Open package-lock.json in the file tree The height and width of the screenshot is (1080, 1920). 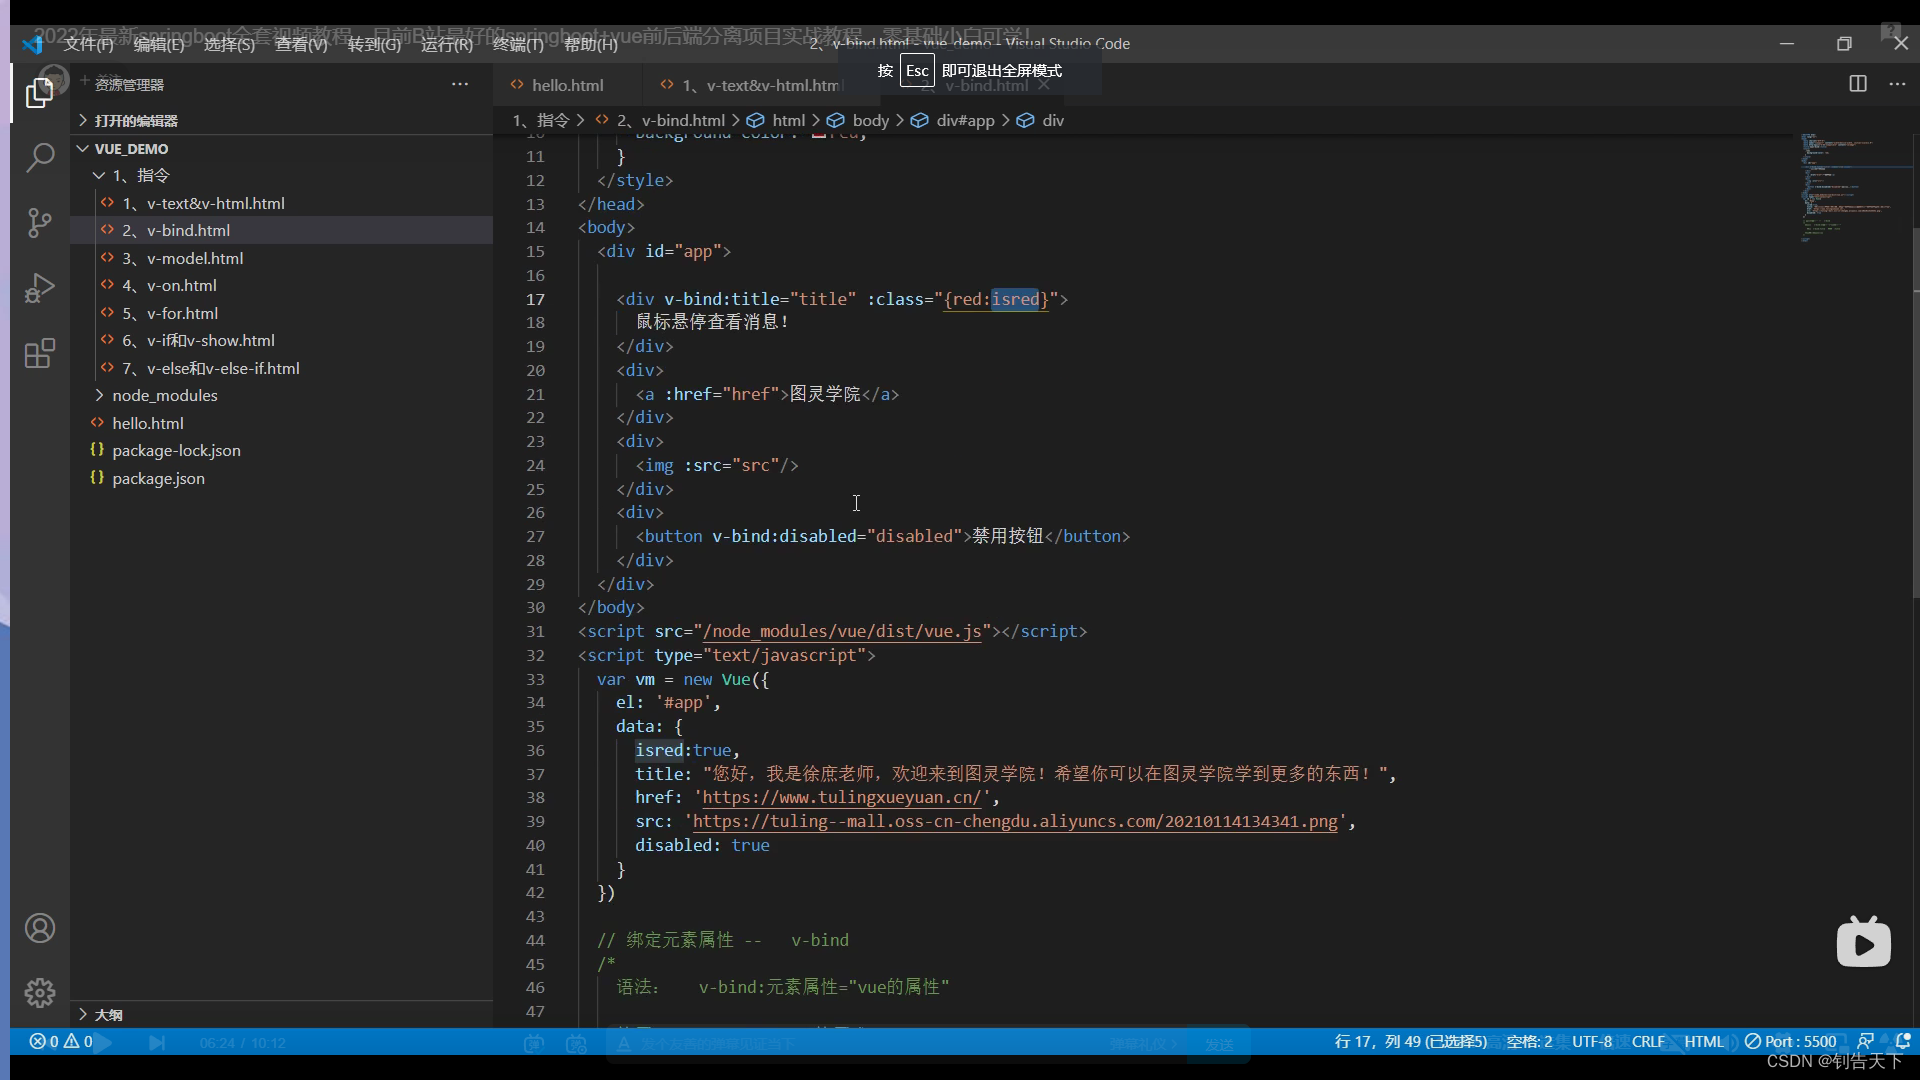(x=281, y=450)
